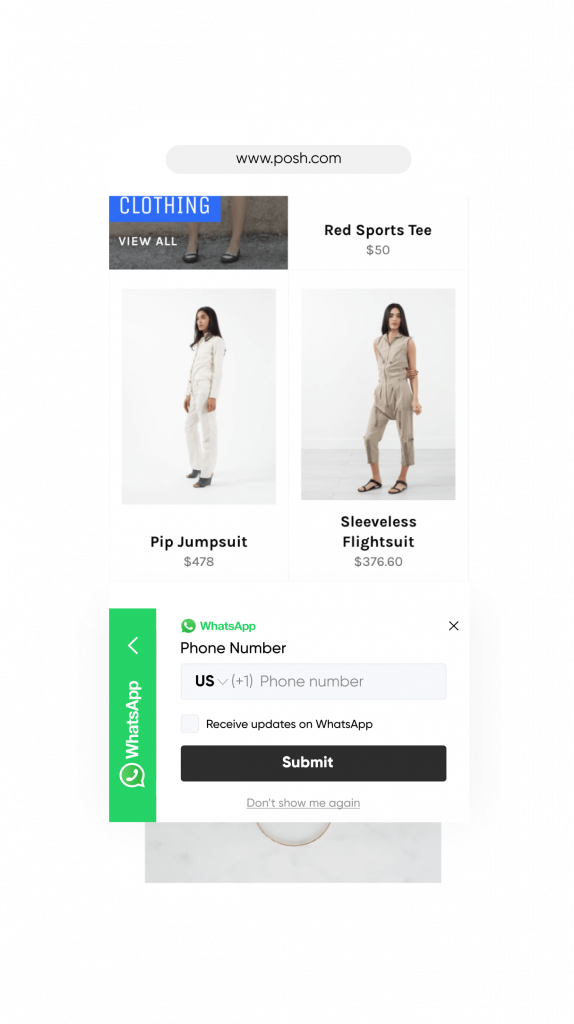574x1024 pixels.
Task: Expand country list via chevron next to US
Action: coord(223,682)
